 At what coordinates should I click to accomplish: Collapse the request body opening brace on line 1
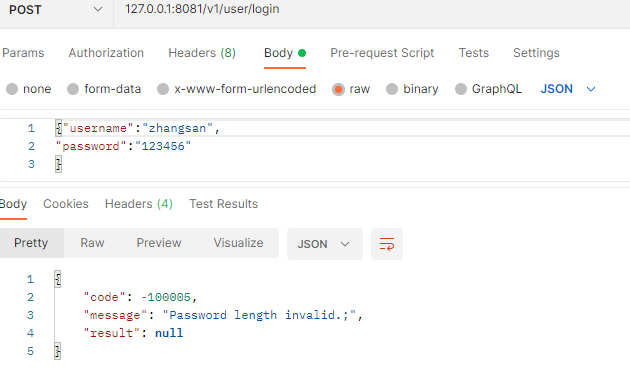point(59,128)
